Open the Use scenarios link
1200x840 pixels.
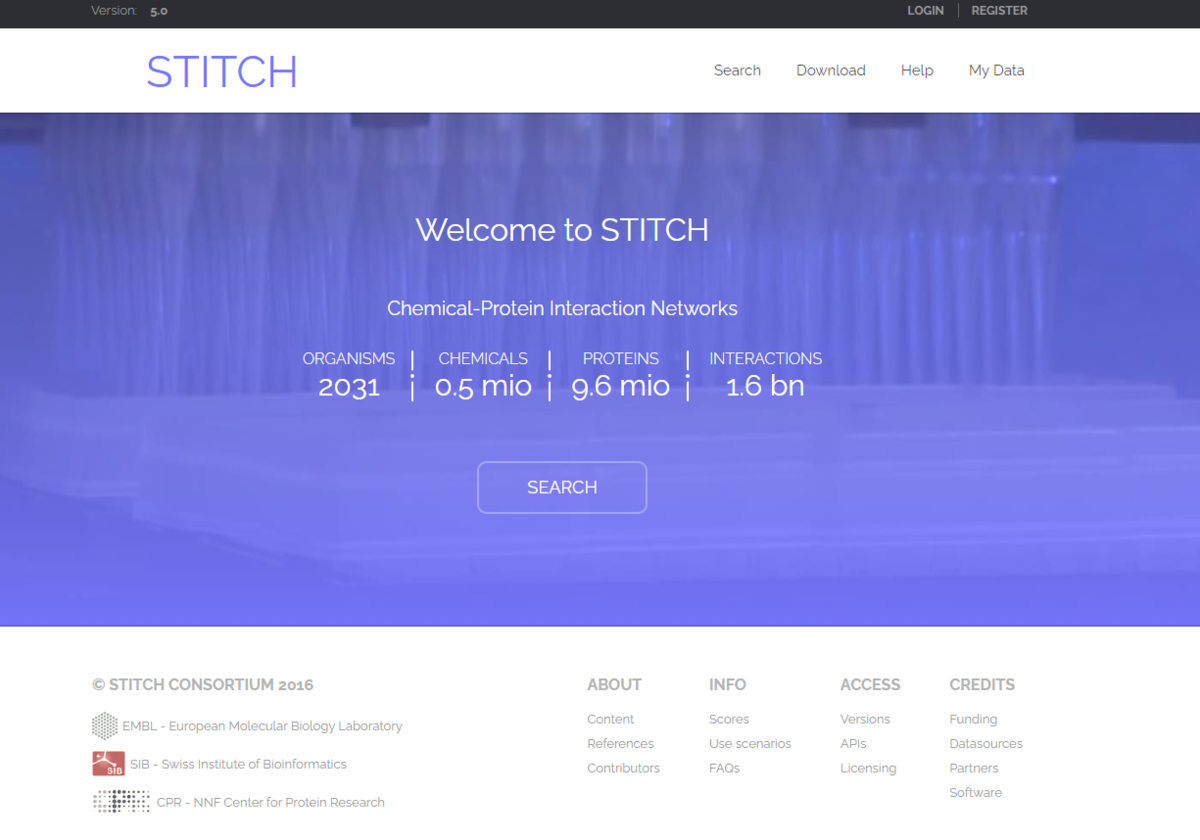tap(750, 743)
